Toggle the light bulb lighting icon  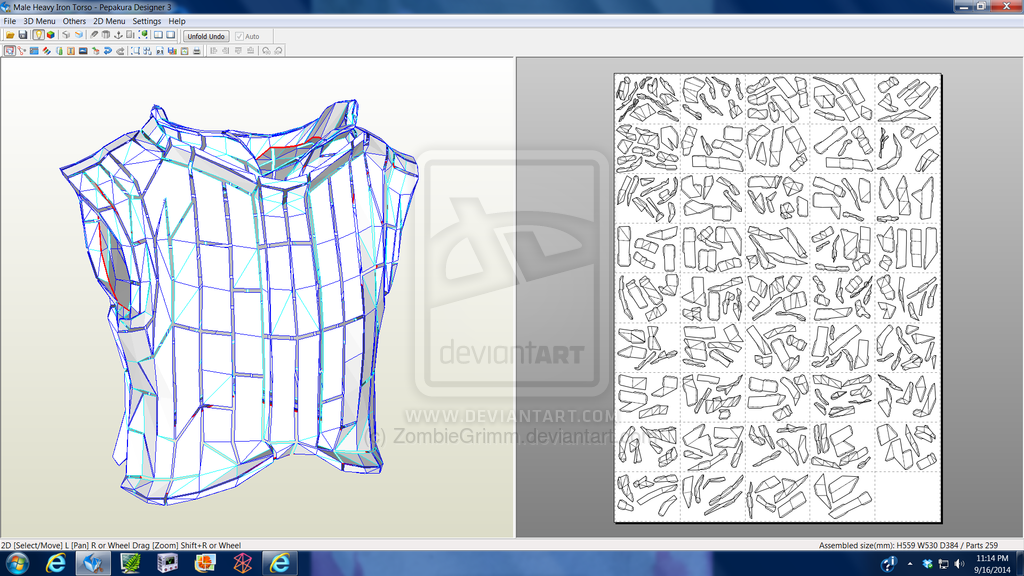tap(39, 35)
